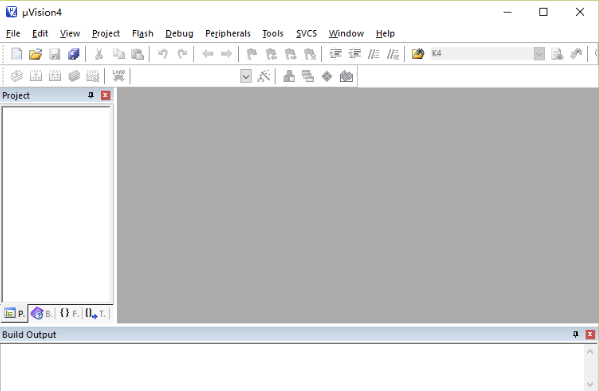Switch to the Books tab
The width and height of the screenshot is (599, 391).
click(42, 314)
